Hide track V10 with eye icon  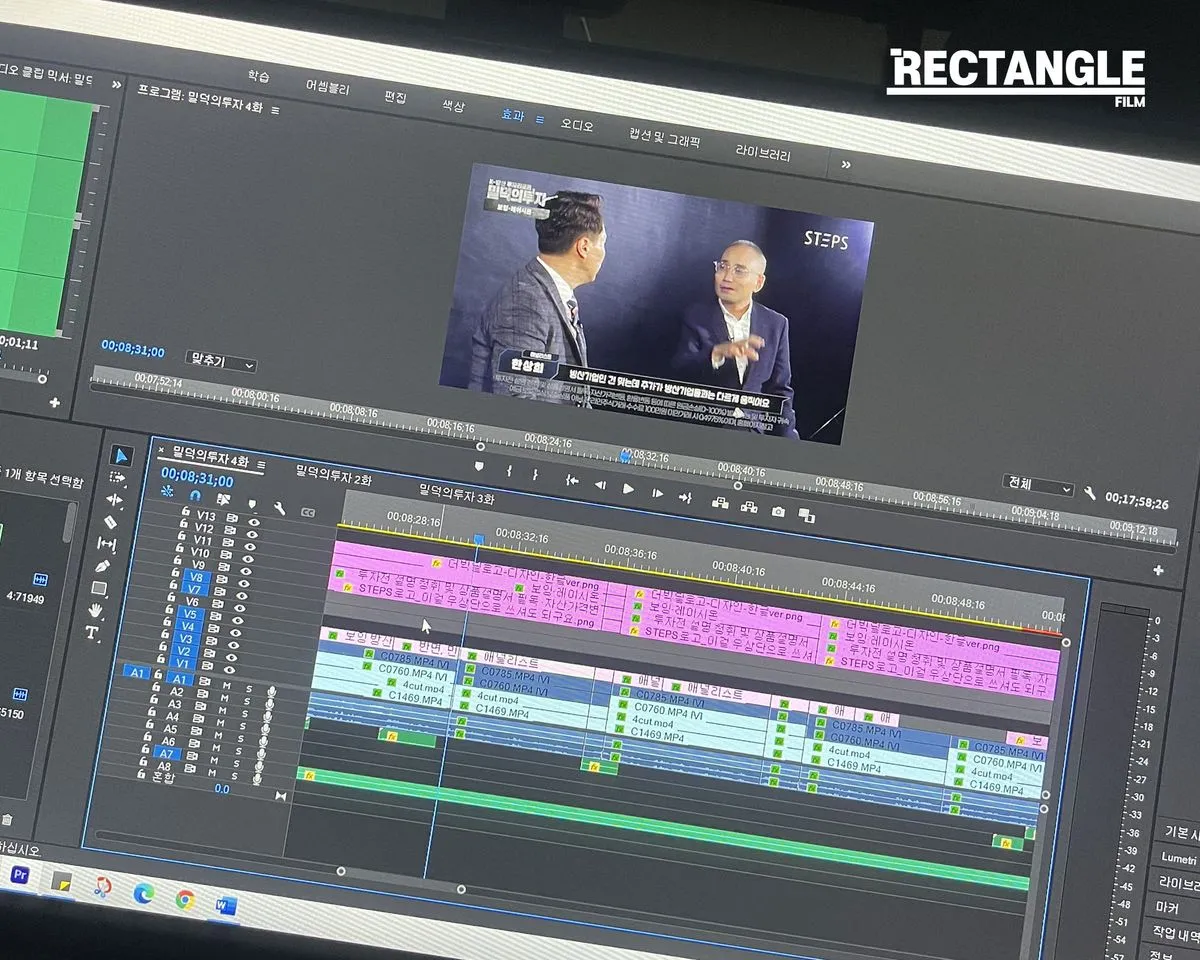click(248, 557)
